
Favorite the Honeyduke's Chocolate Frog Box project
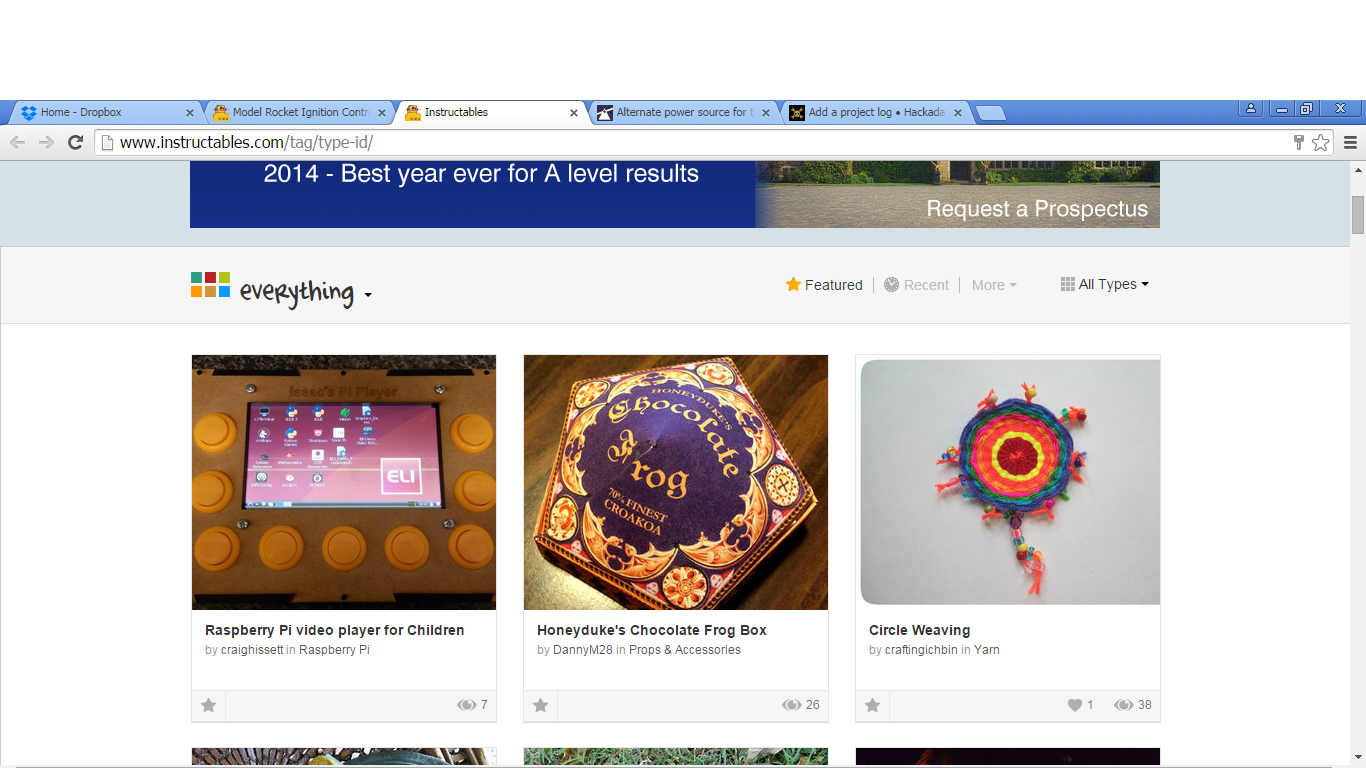pos(541,705)
